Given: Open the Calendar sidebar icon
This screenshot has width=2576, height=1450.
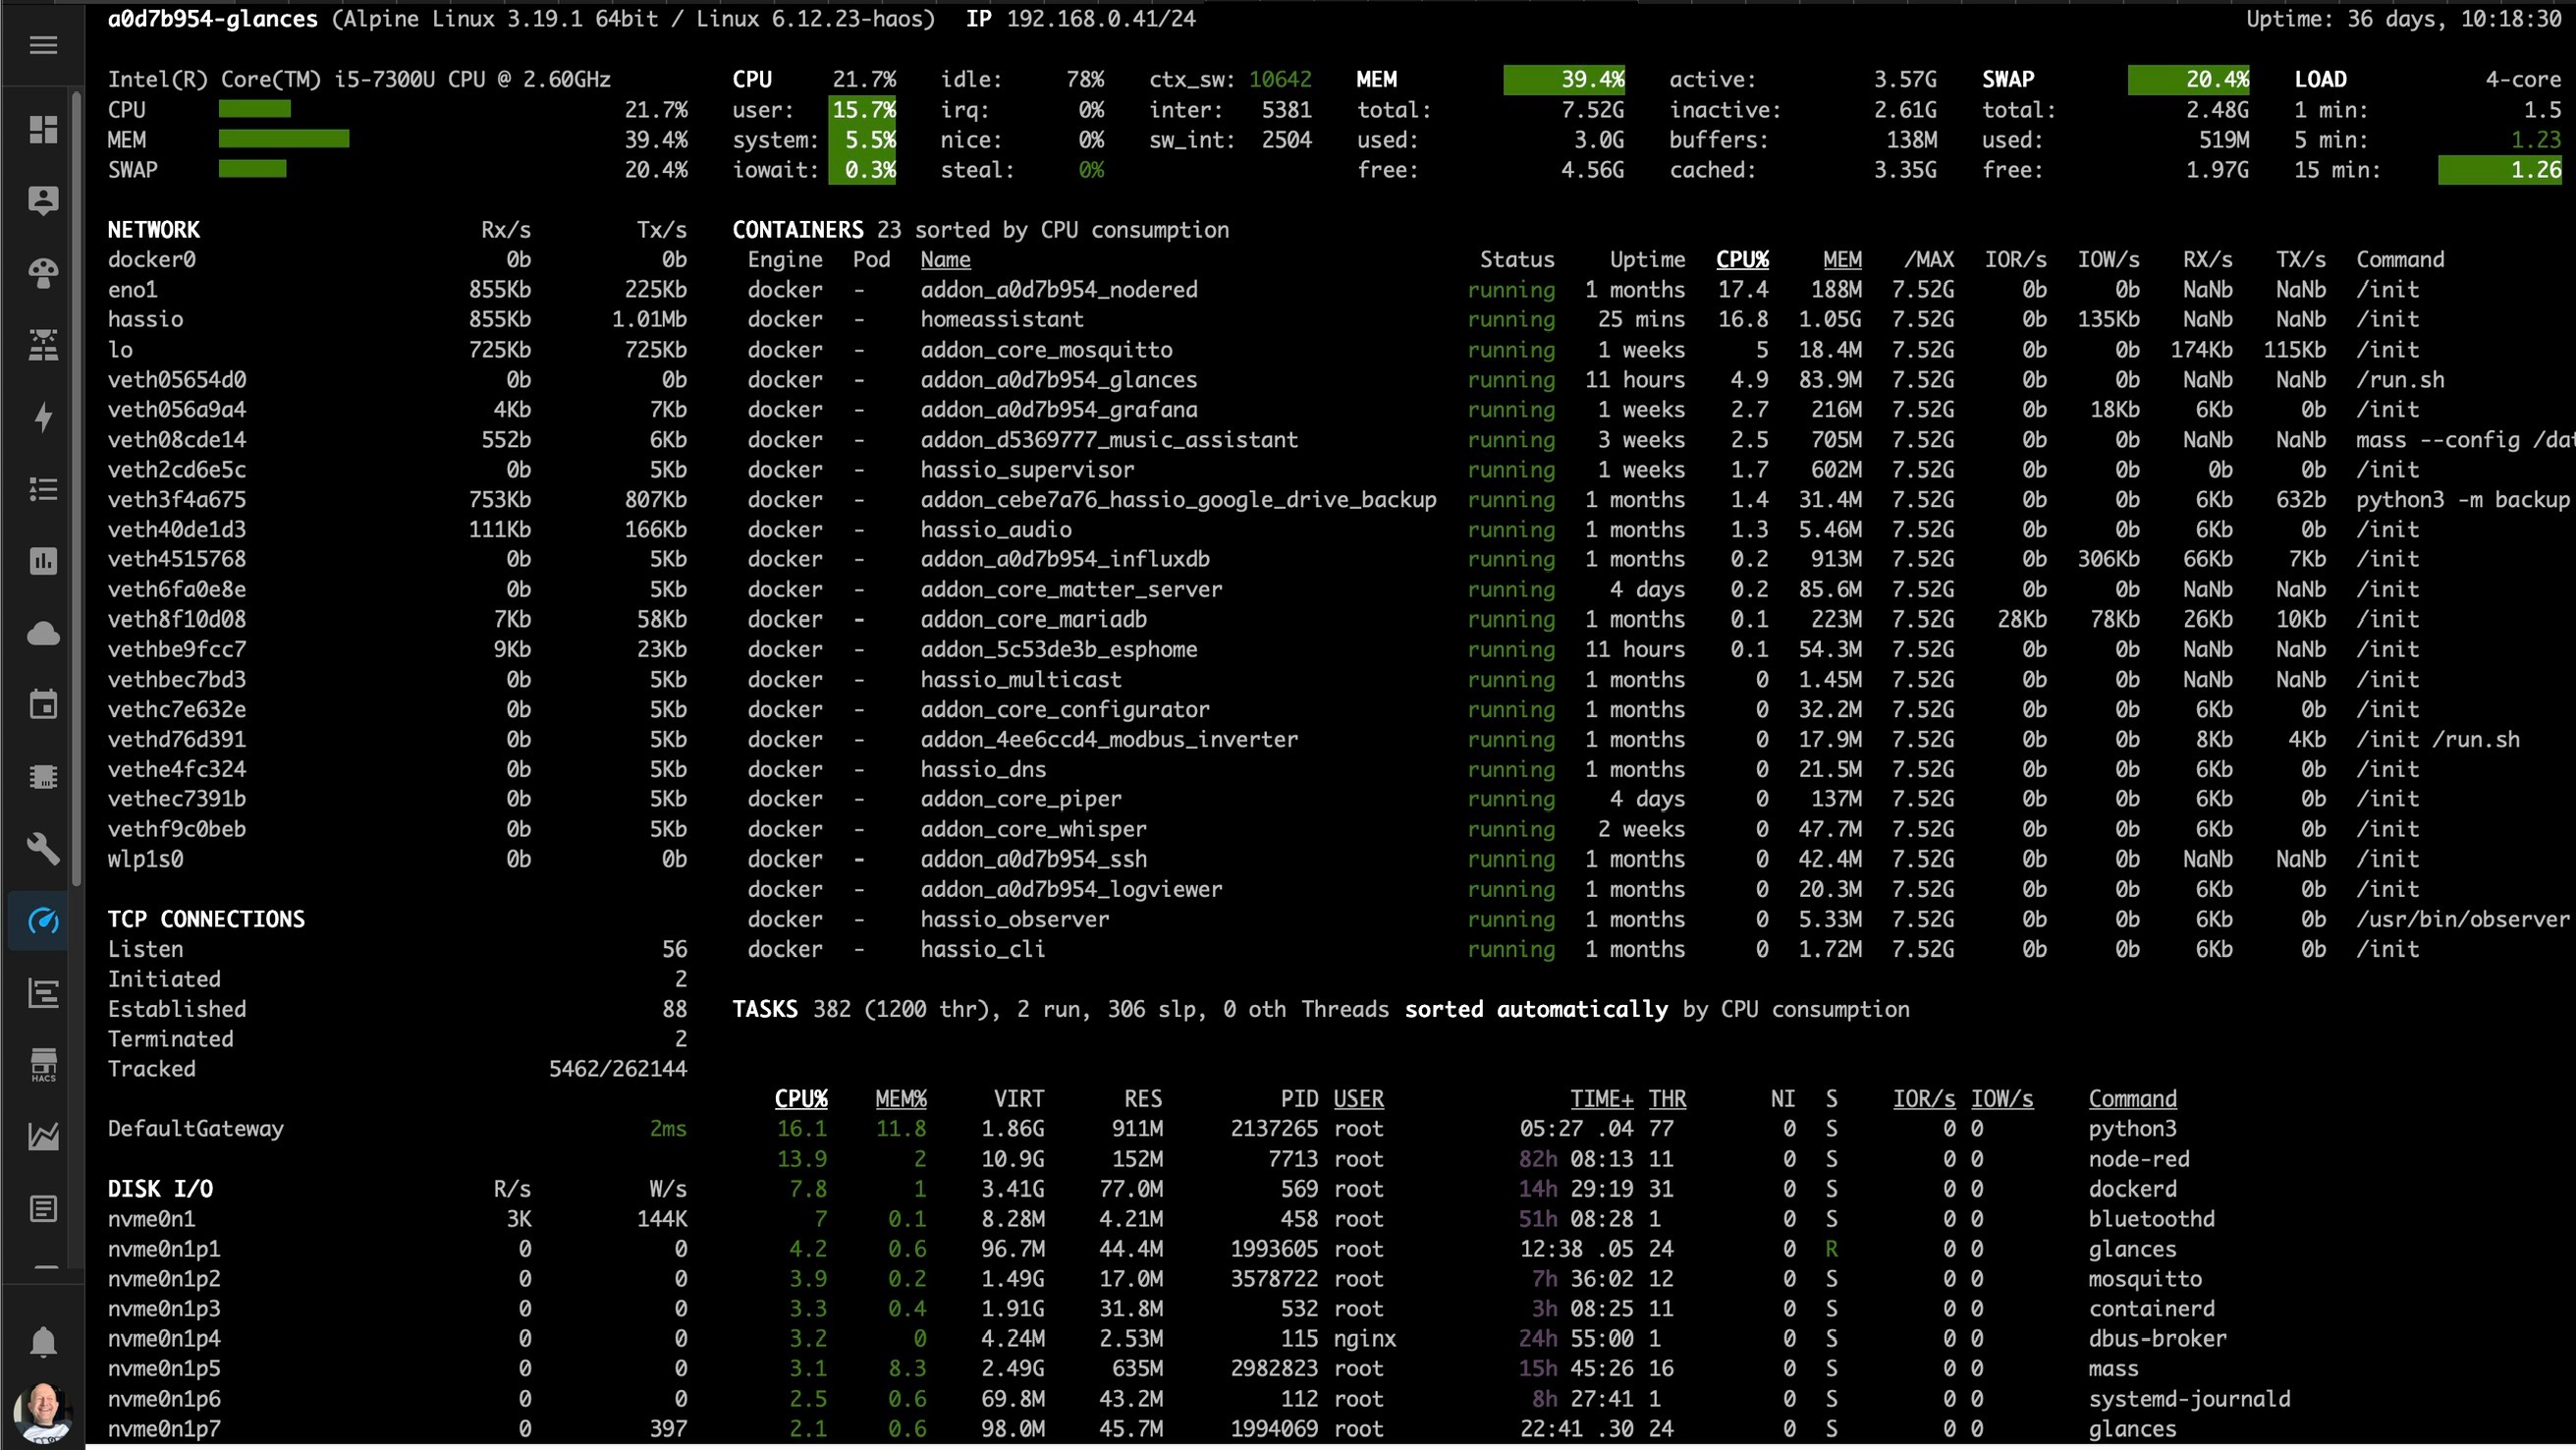Looking at the screenshot, I should [43, 705].
